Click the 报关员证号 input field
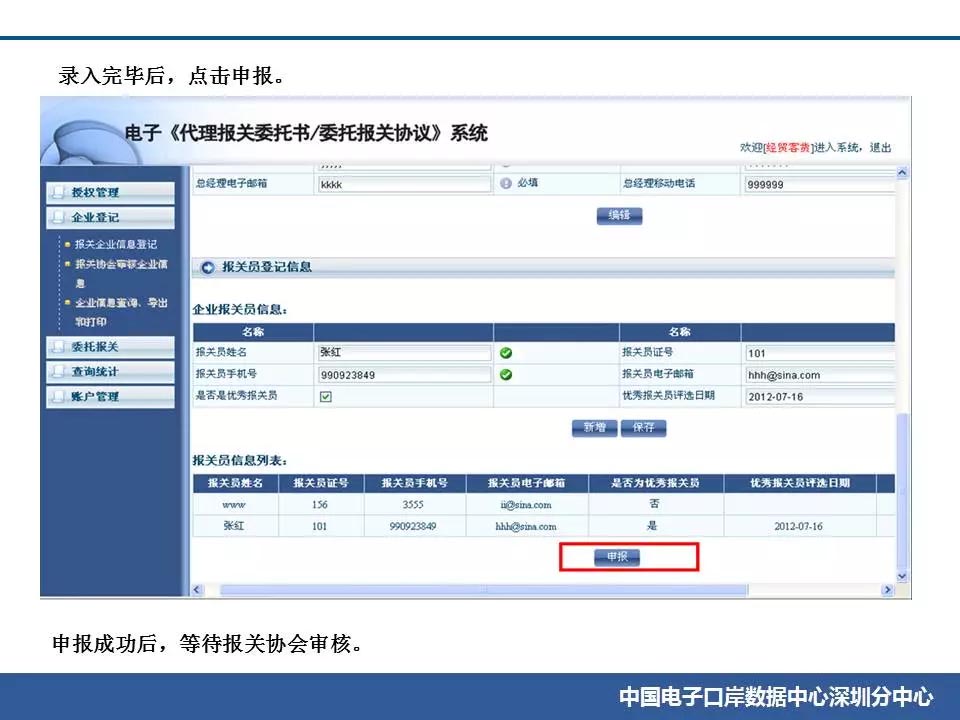Viewport: 960px width, 720px height. (x=820, y=353)
